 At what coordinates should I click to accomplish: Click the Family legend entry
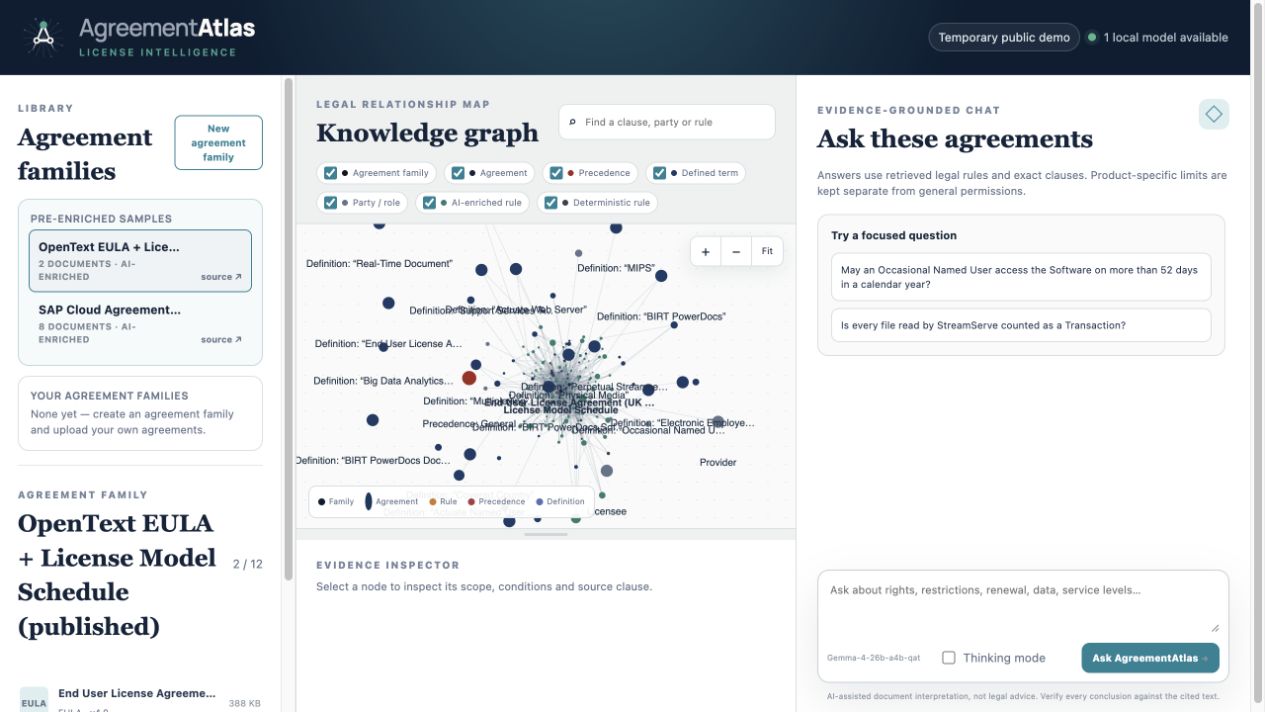pyautogui.click(x=336, y=502)
